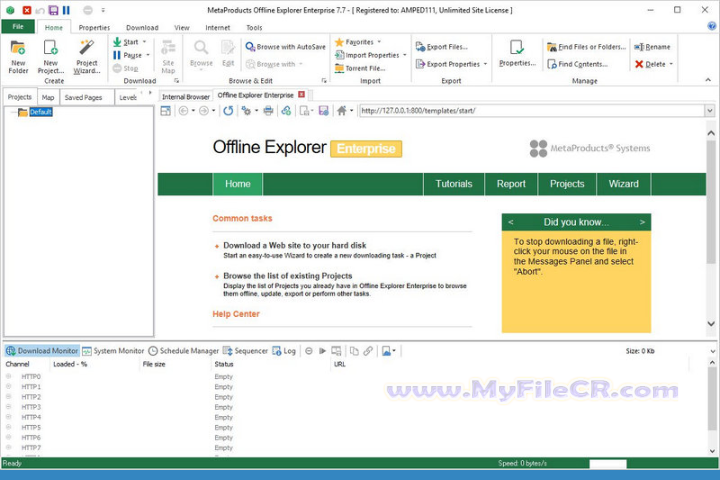Open the File menu

[18, 27]
